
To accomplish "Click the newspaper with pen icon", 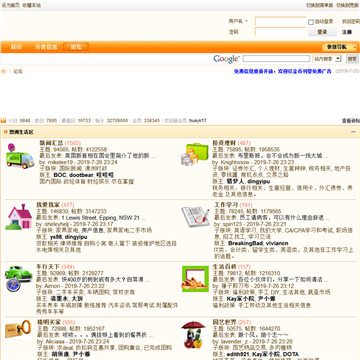I will tap(196, 217).
